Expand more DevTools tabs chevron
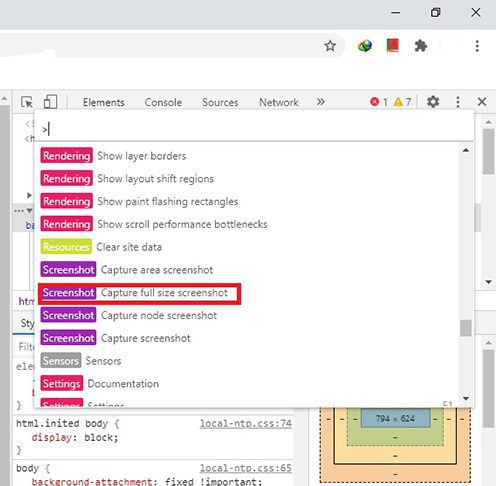Screen dimensions: 496x486 321,102
